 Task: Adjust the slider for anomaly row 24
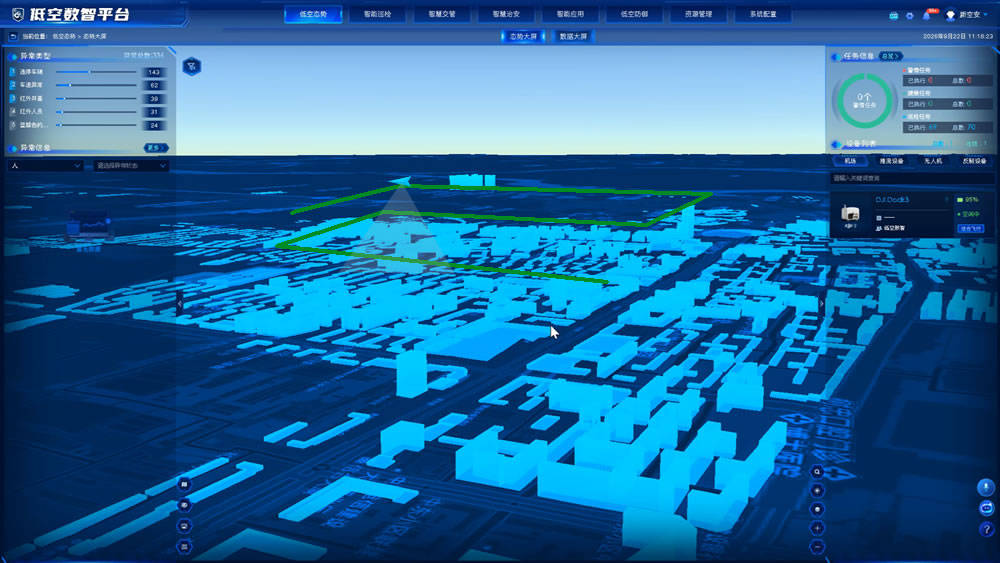[96, 125]
